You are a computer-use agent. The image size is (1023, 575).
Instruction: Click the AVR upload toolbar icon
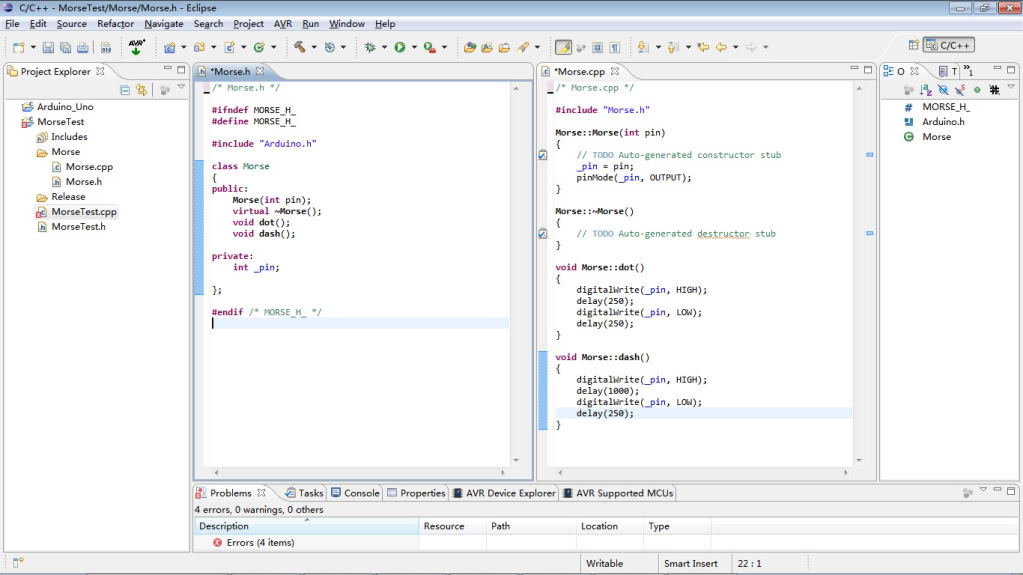tap(137, 47)
